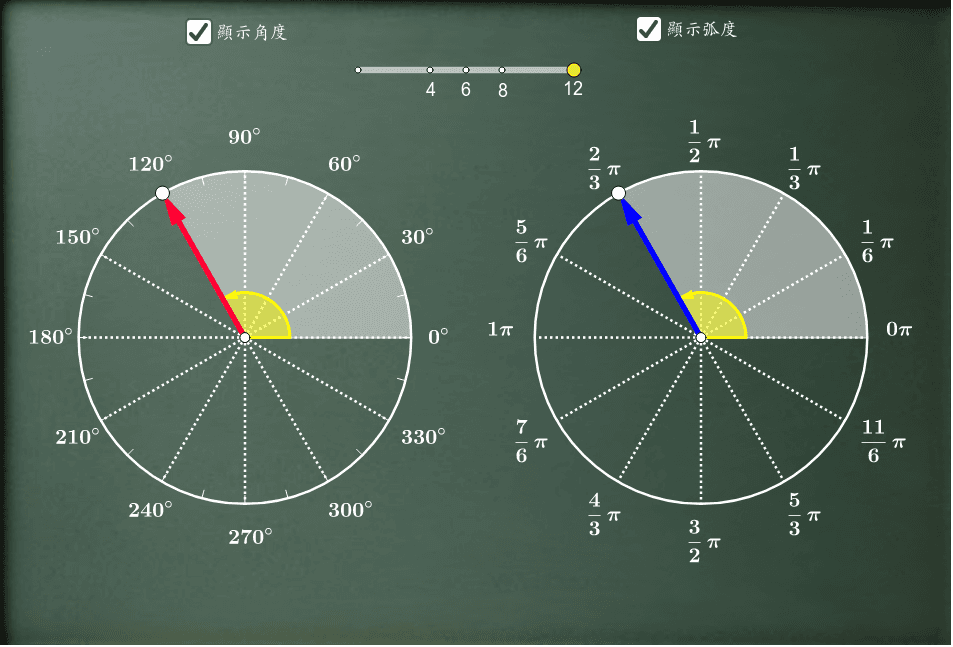Image resolution: width=953 pixels, height=647 pixels.
Task: Click the 240° label
Action: 150,510
